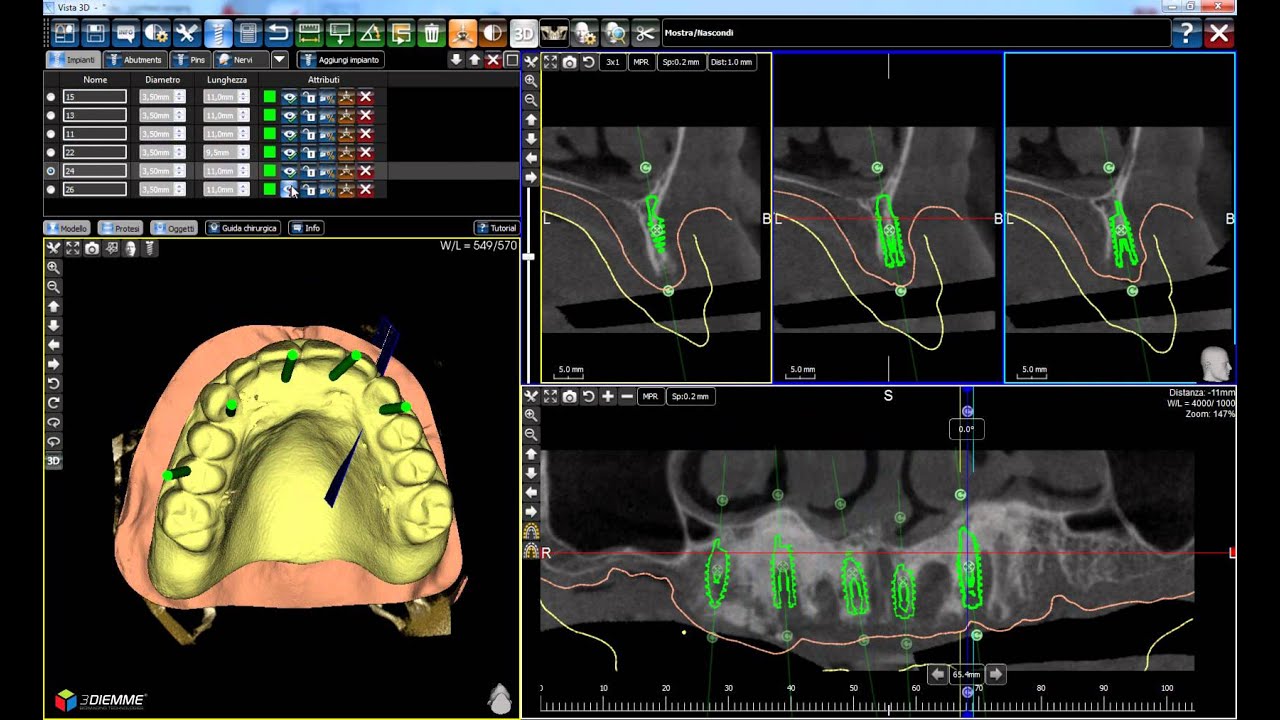Click the green color swatch for implant 26
This screenshot has width=1280, height=720.
click(270, 189)
